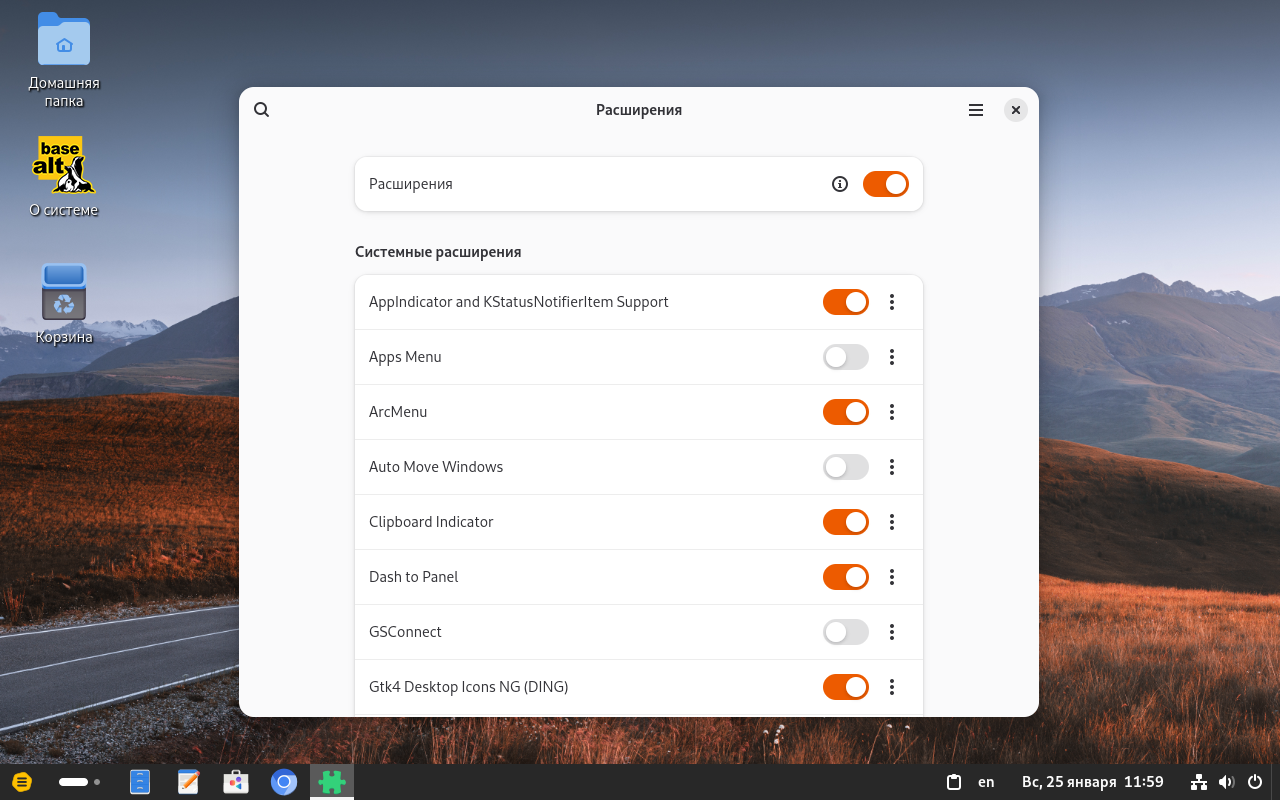Open the software center from the taskbar
Image resolution: width=1280 pixels, height=800 pixels.
point(235,781)
